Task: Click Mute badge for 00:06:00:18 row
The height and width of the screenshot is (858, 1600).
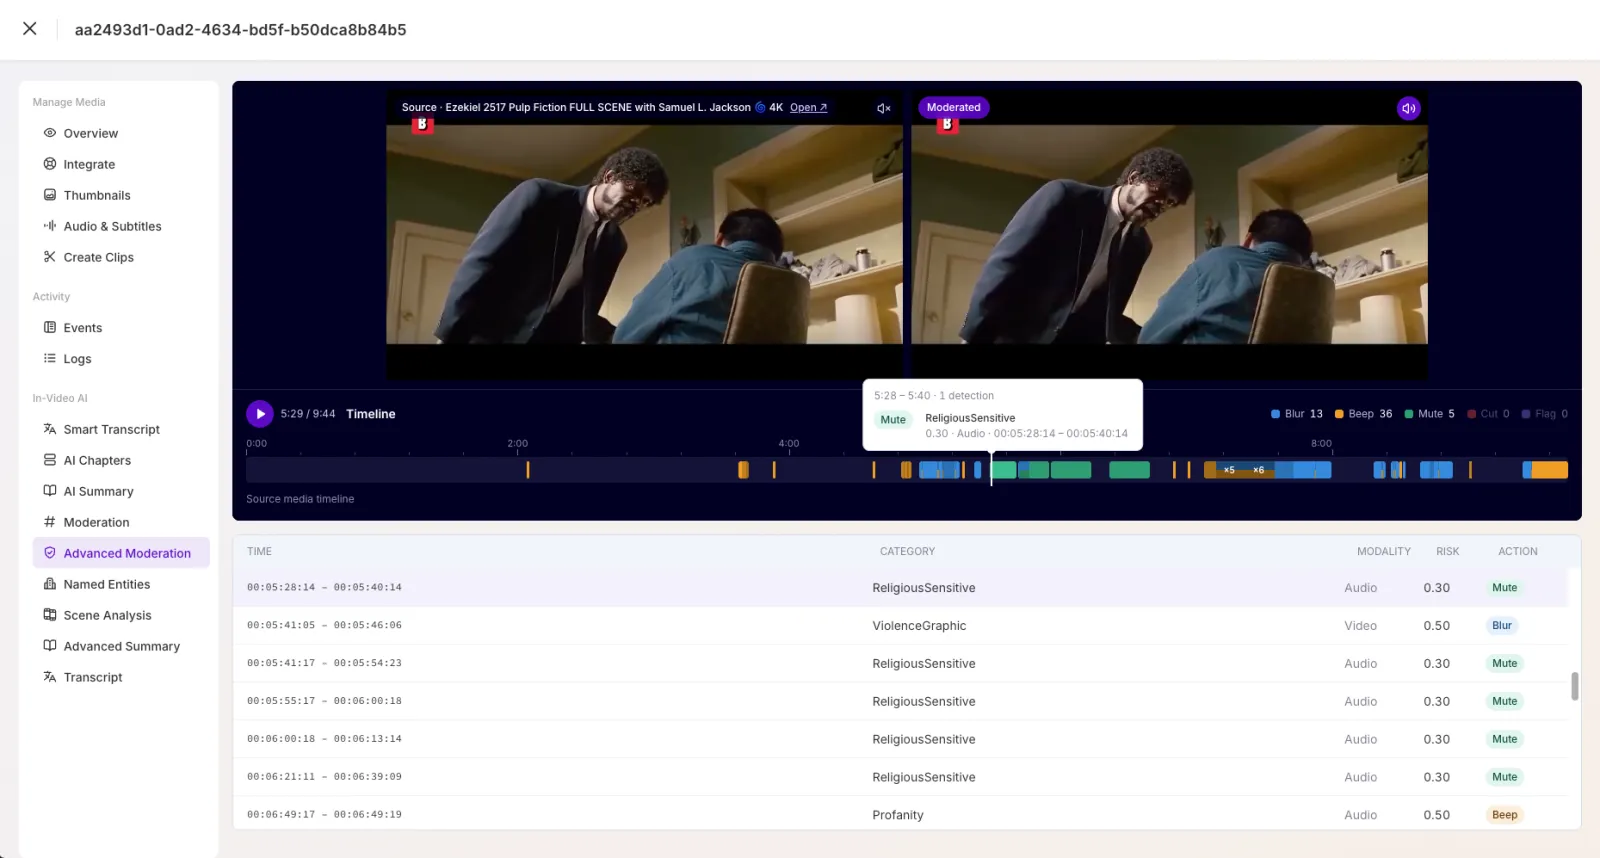Action: pyautogui.click(x=1504, y=739)
